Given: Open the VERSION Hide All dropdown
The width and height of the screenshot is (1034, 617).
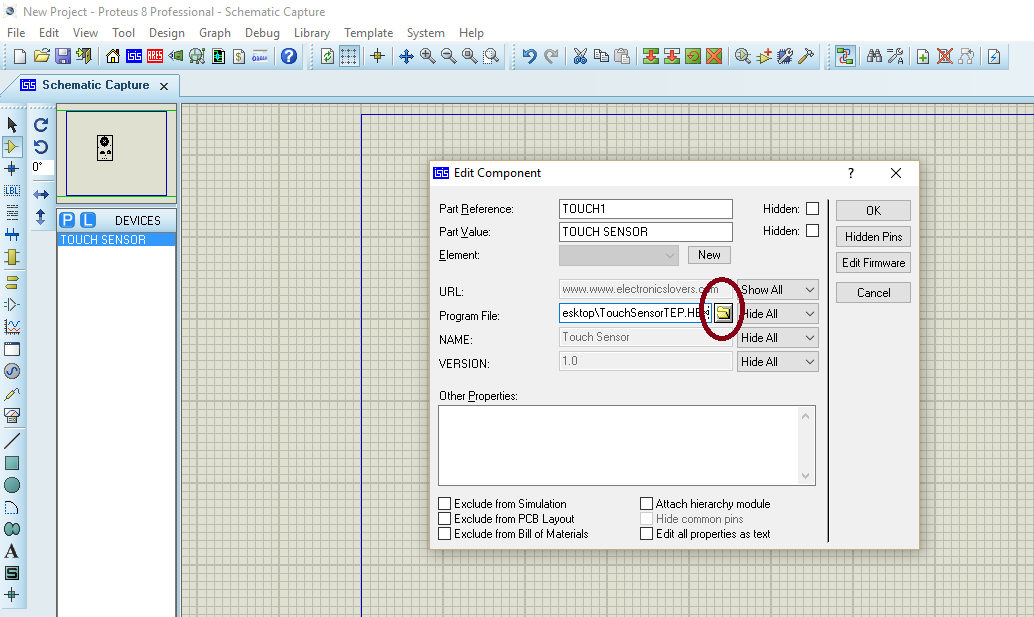Looking at the screenshot, I should click(777, 361).
